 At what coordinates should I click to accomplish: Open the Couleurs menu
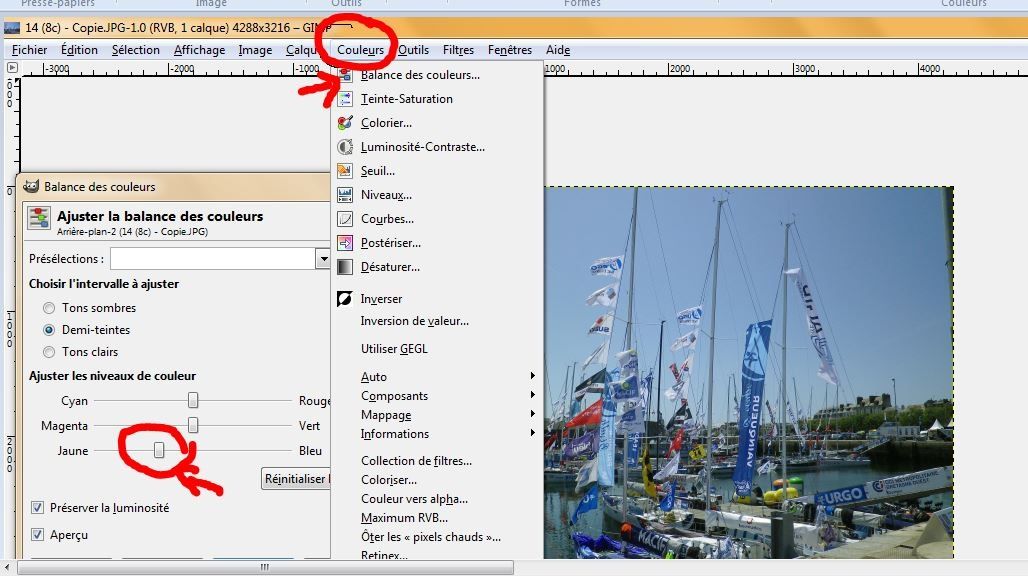361,50
